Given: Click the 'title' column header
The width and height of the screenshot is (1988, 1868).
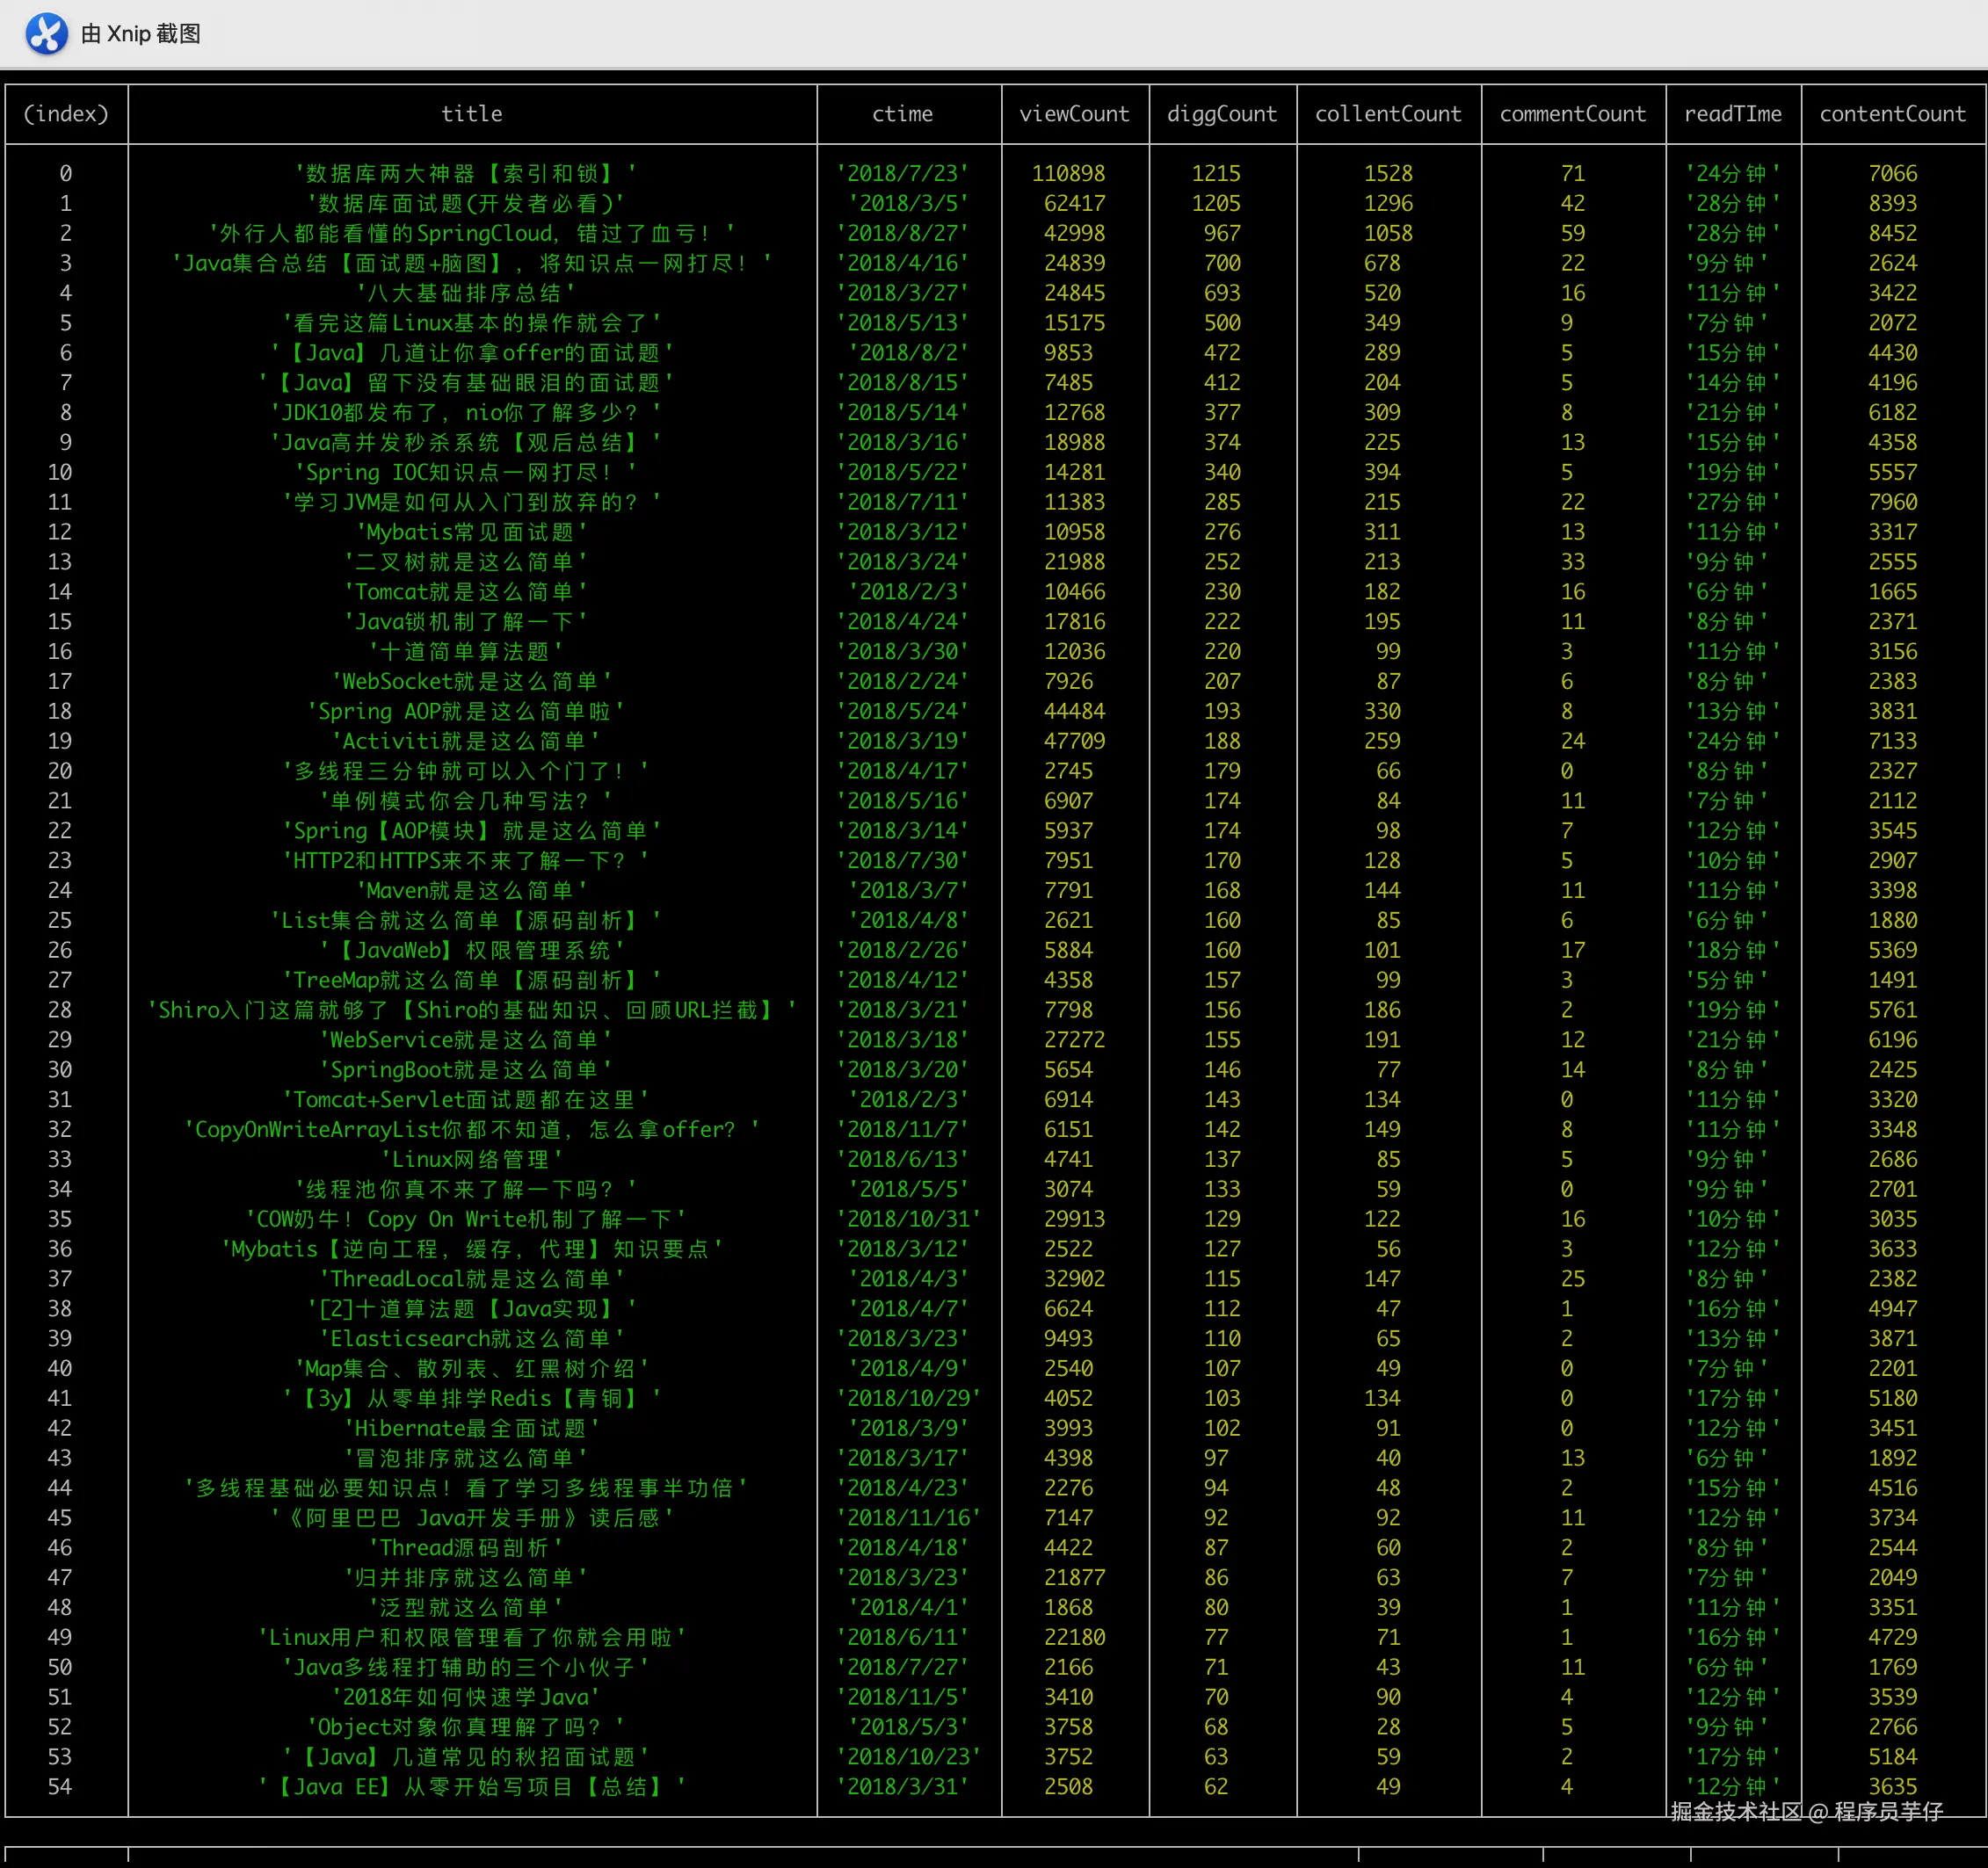Looking at the screenshot, I should pos(471,114).
